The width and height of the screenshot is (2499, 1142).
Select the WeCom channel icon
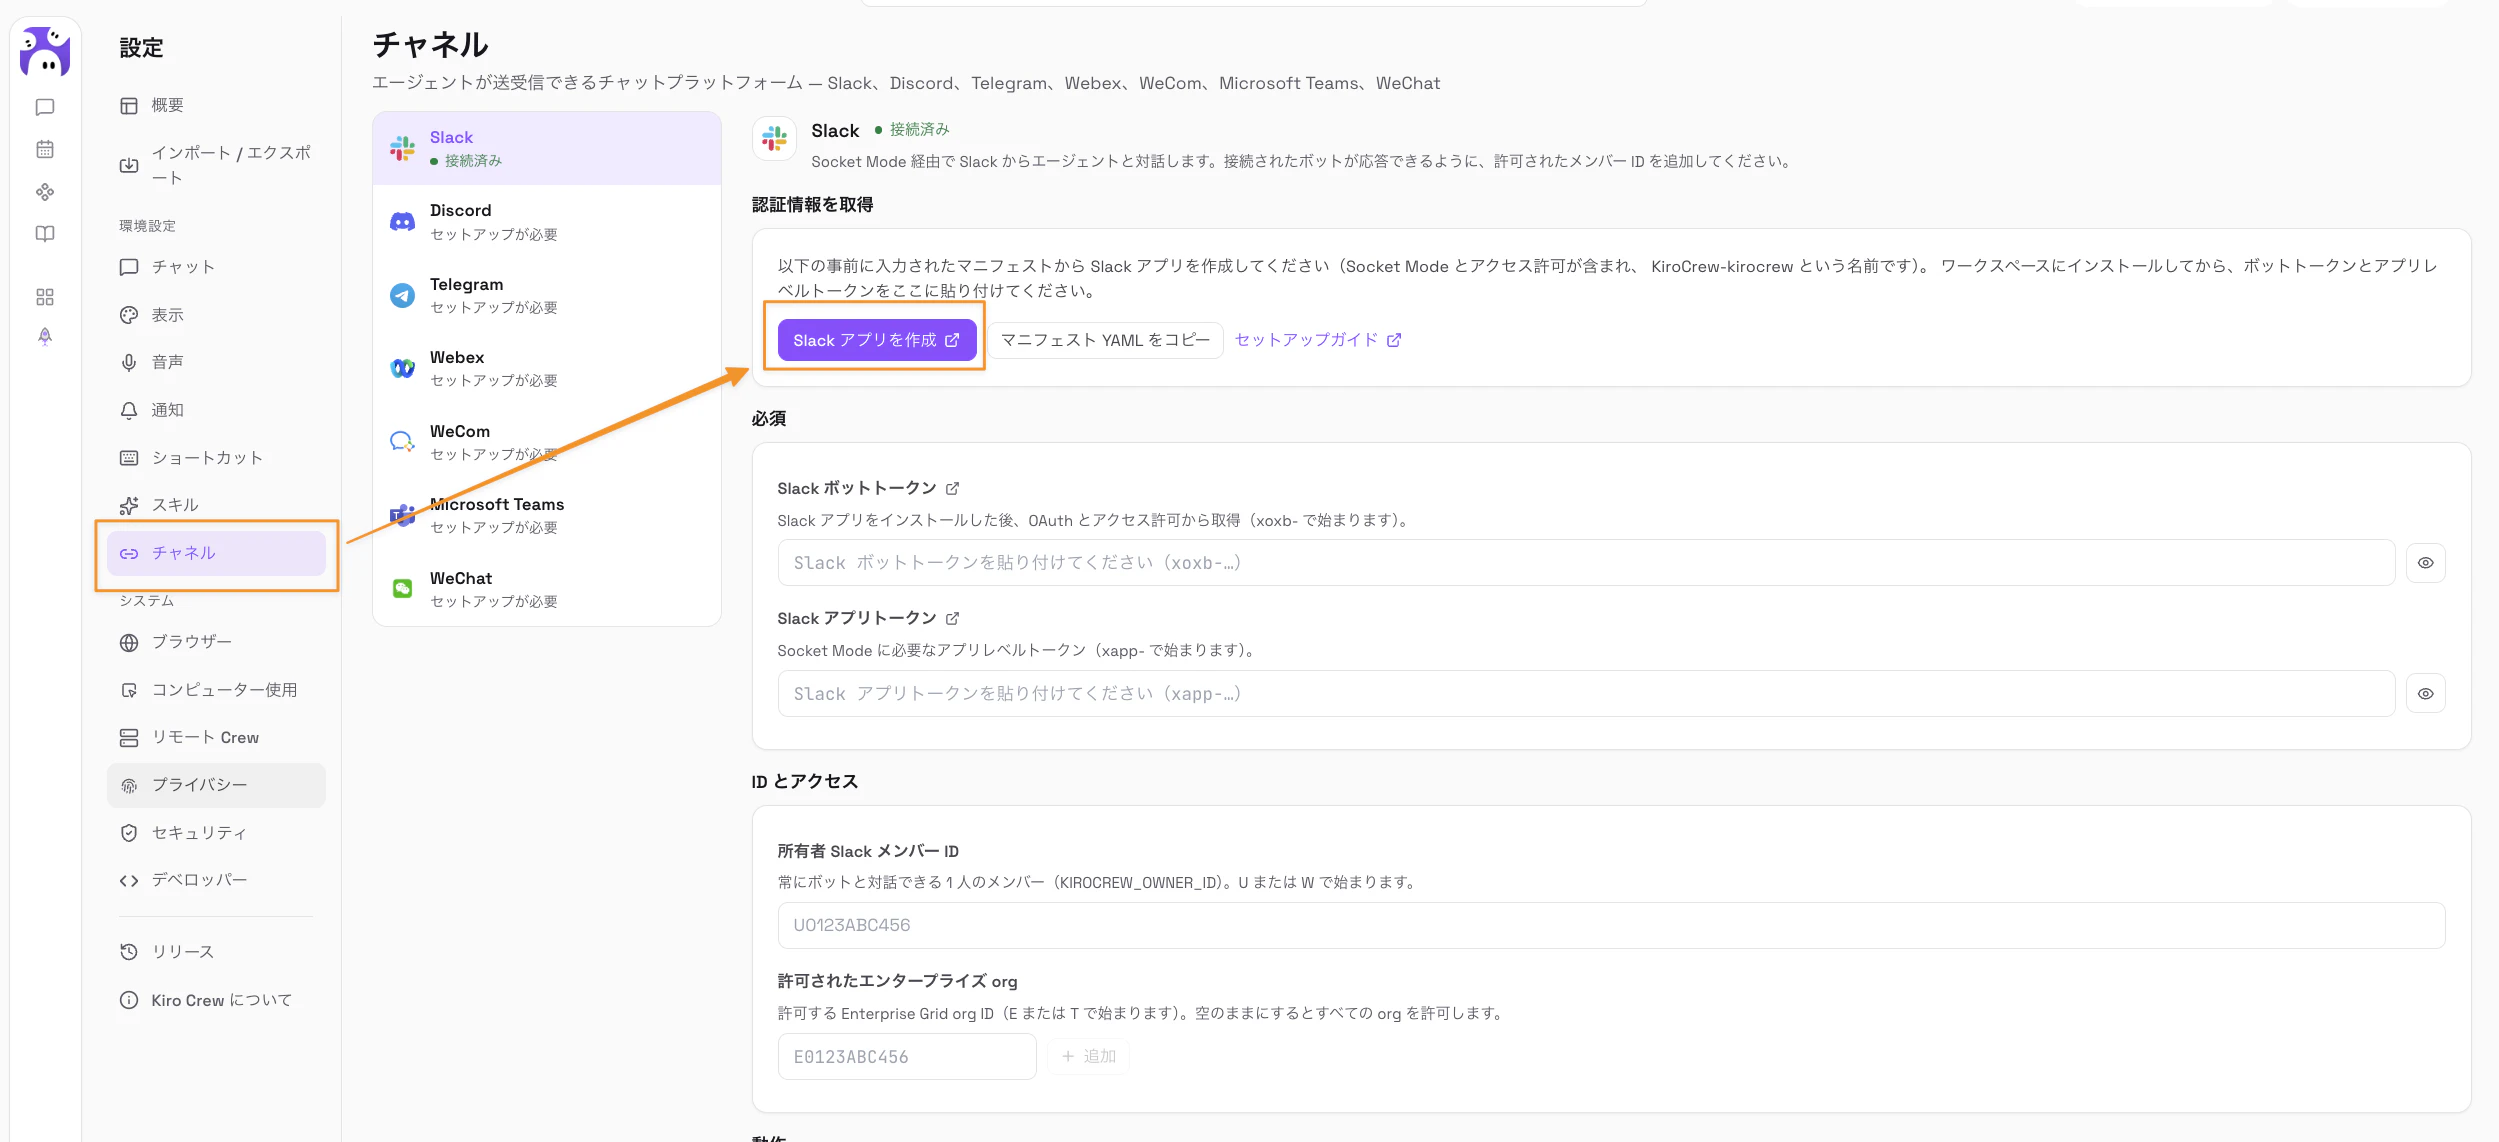click(x=402, y=442)
